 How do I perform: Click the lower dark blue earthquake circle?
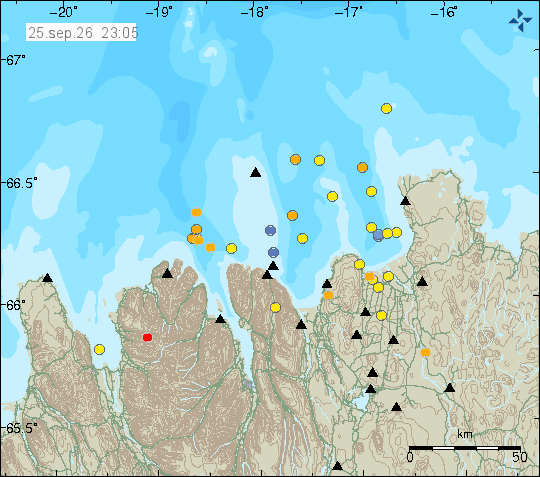click(x=273, y=252)
